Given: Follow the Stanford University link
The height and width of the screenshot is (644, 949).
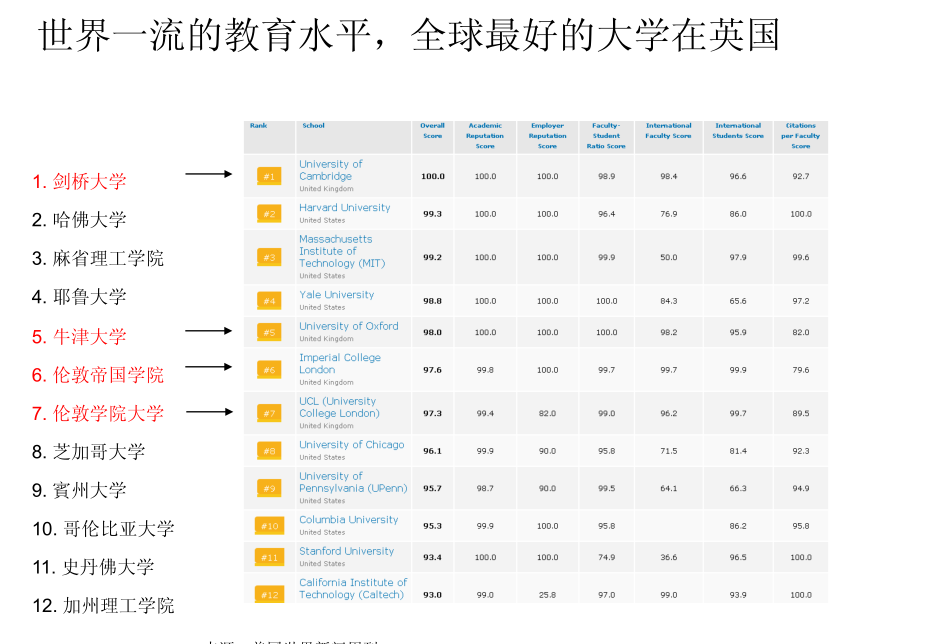Looking at the screenshot, I should (x=346, y=551).
